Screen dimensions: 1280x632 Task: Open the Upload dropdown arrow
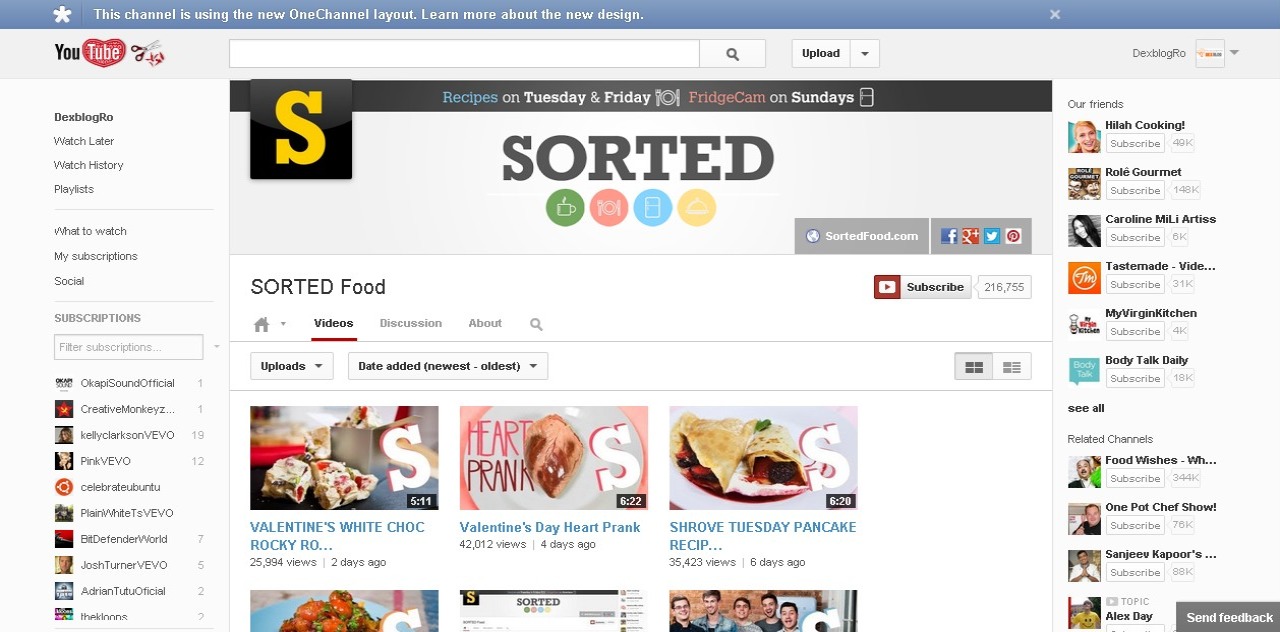[x=865, y=54]
